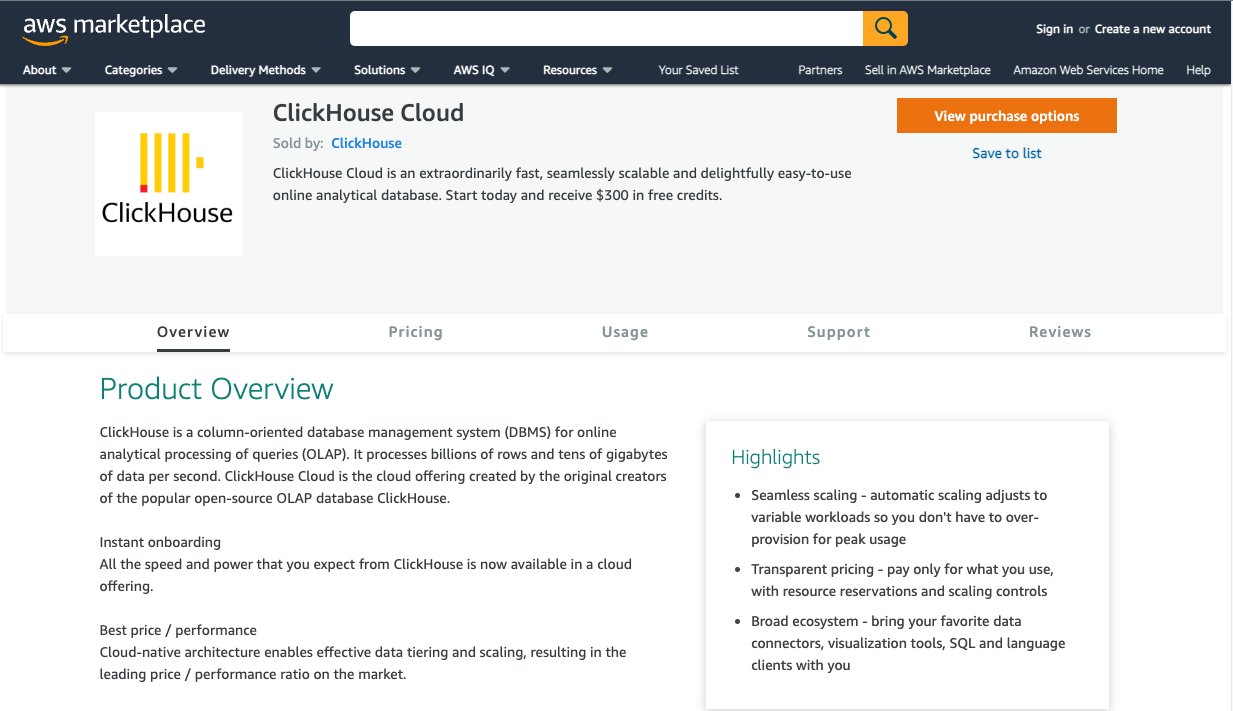Expand Delivery Methods menu
Image resolution: width=1233 pixels, height=711 pixels.
pos(265,70)
